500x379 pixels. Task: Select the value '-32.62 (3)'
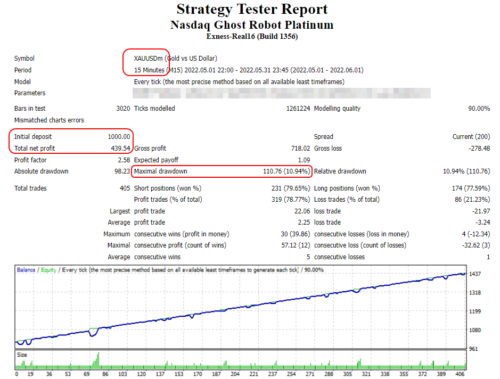pyautogui.click(x=476, y=245)
